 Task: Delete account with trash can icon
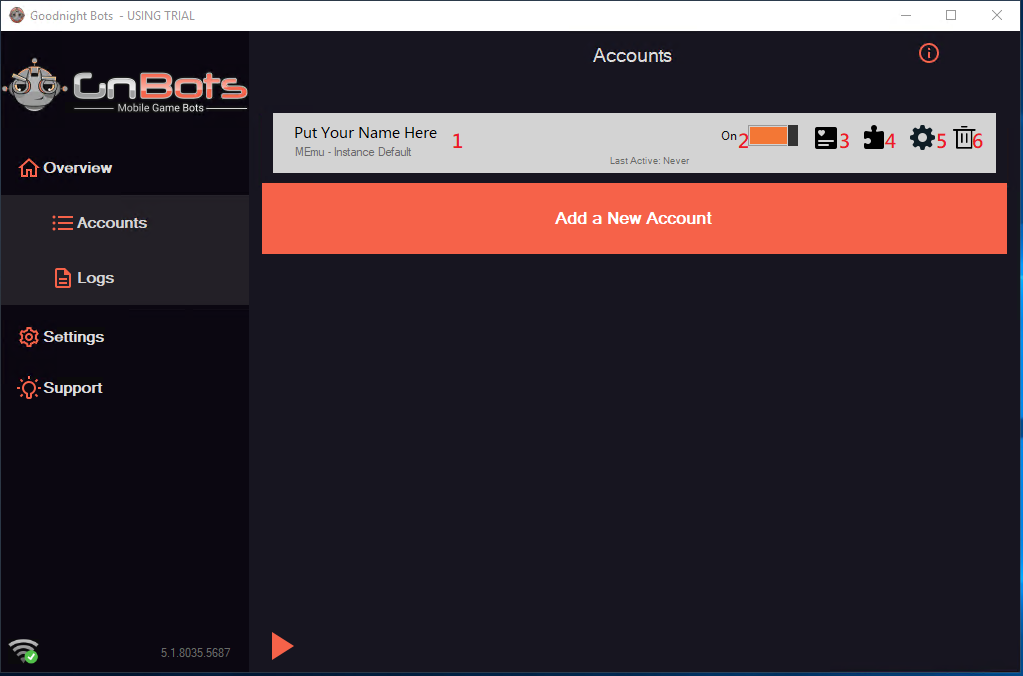(x=963, y=138)
